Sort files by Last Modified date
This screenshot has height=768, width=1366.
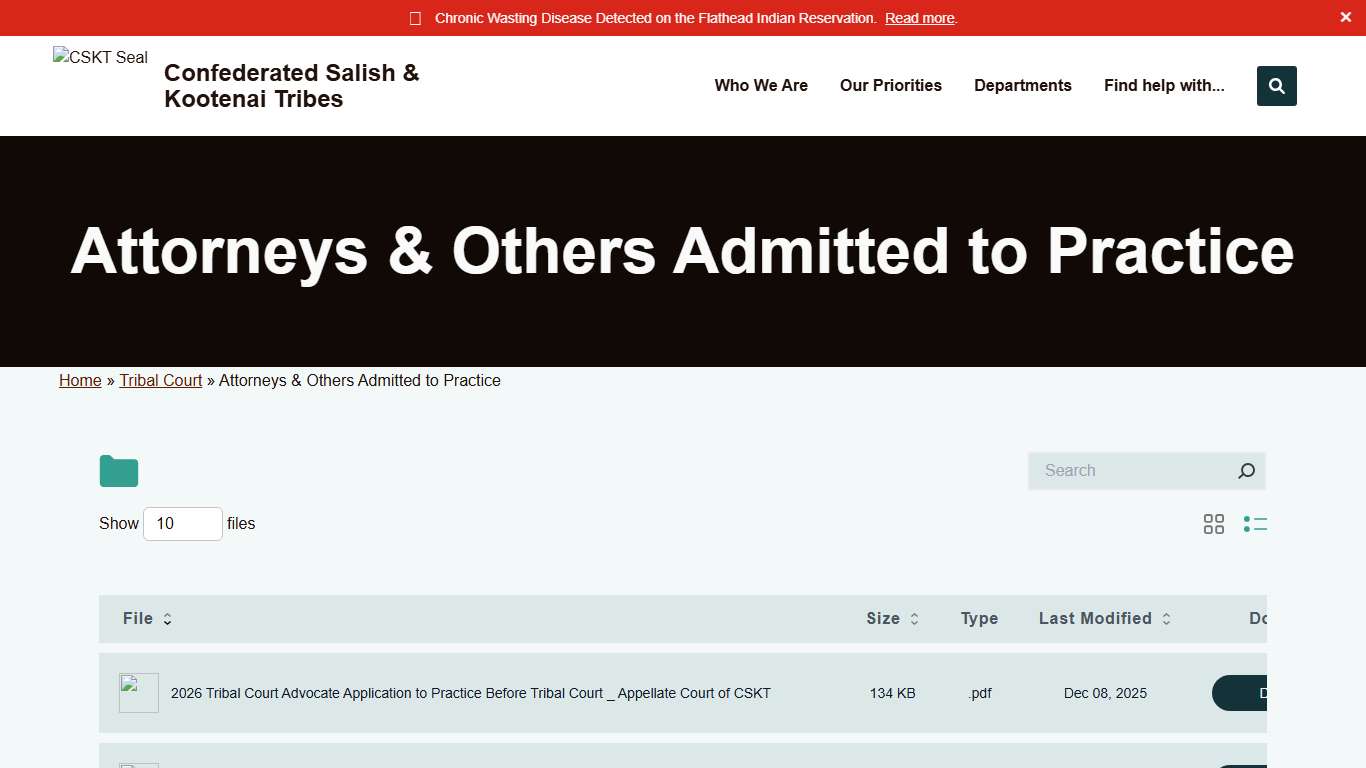pyautogui.click(x=1166, y=619)
